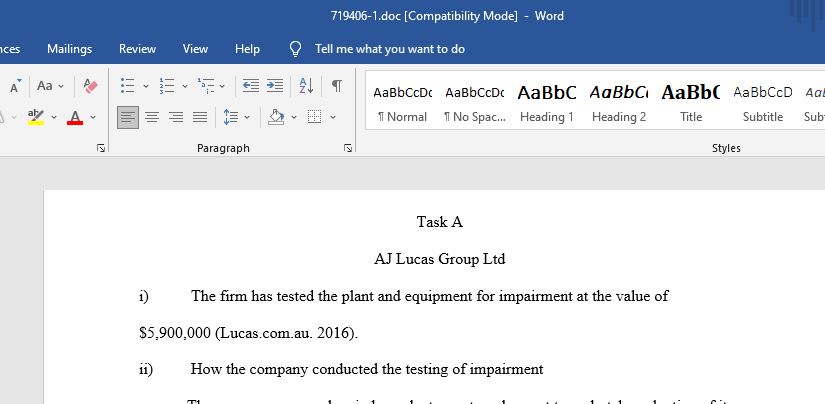Open the Mailings tab
The height and width of the screenshot is (404, 825).
69,49
